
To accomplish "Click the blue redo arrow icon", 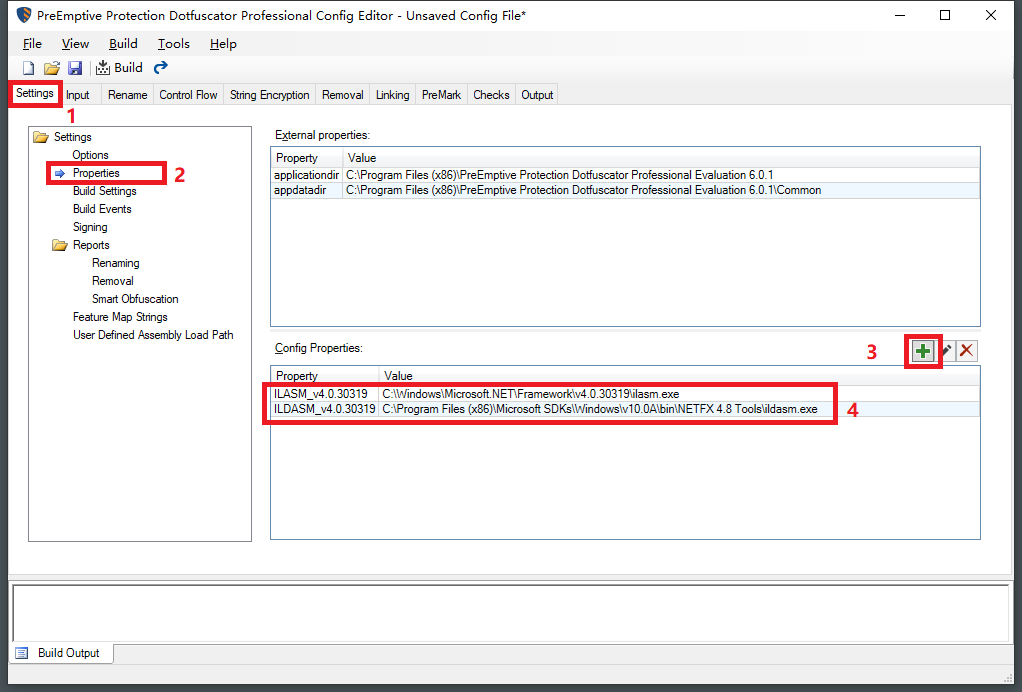I will coord(160,67).
